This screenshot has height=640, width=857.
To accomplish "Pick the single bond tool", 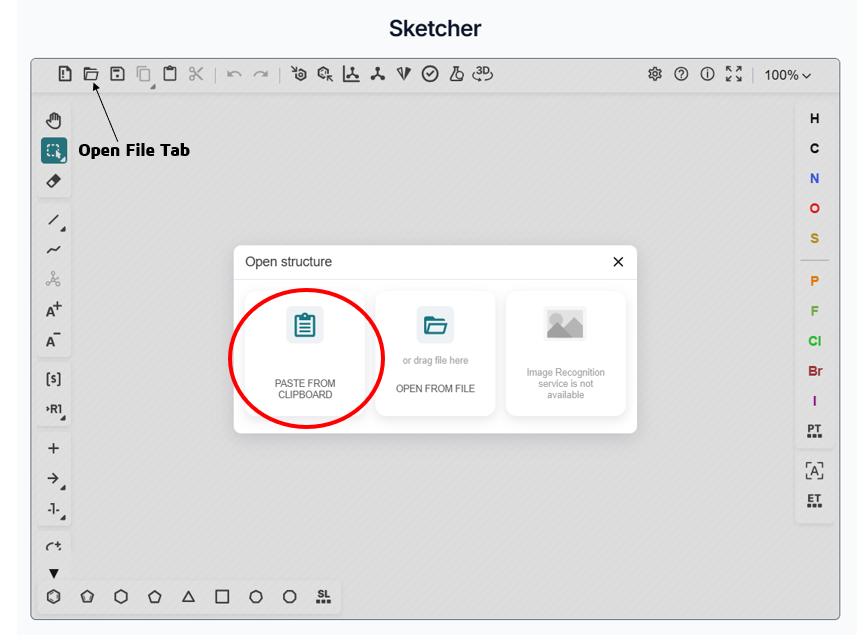I will (53, 222).
